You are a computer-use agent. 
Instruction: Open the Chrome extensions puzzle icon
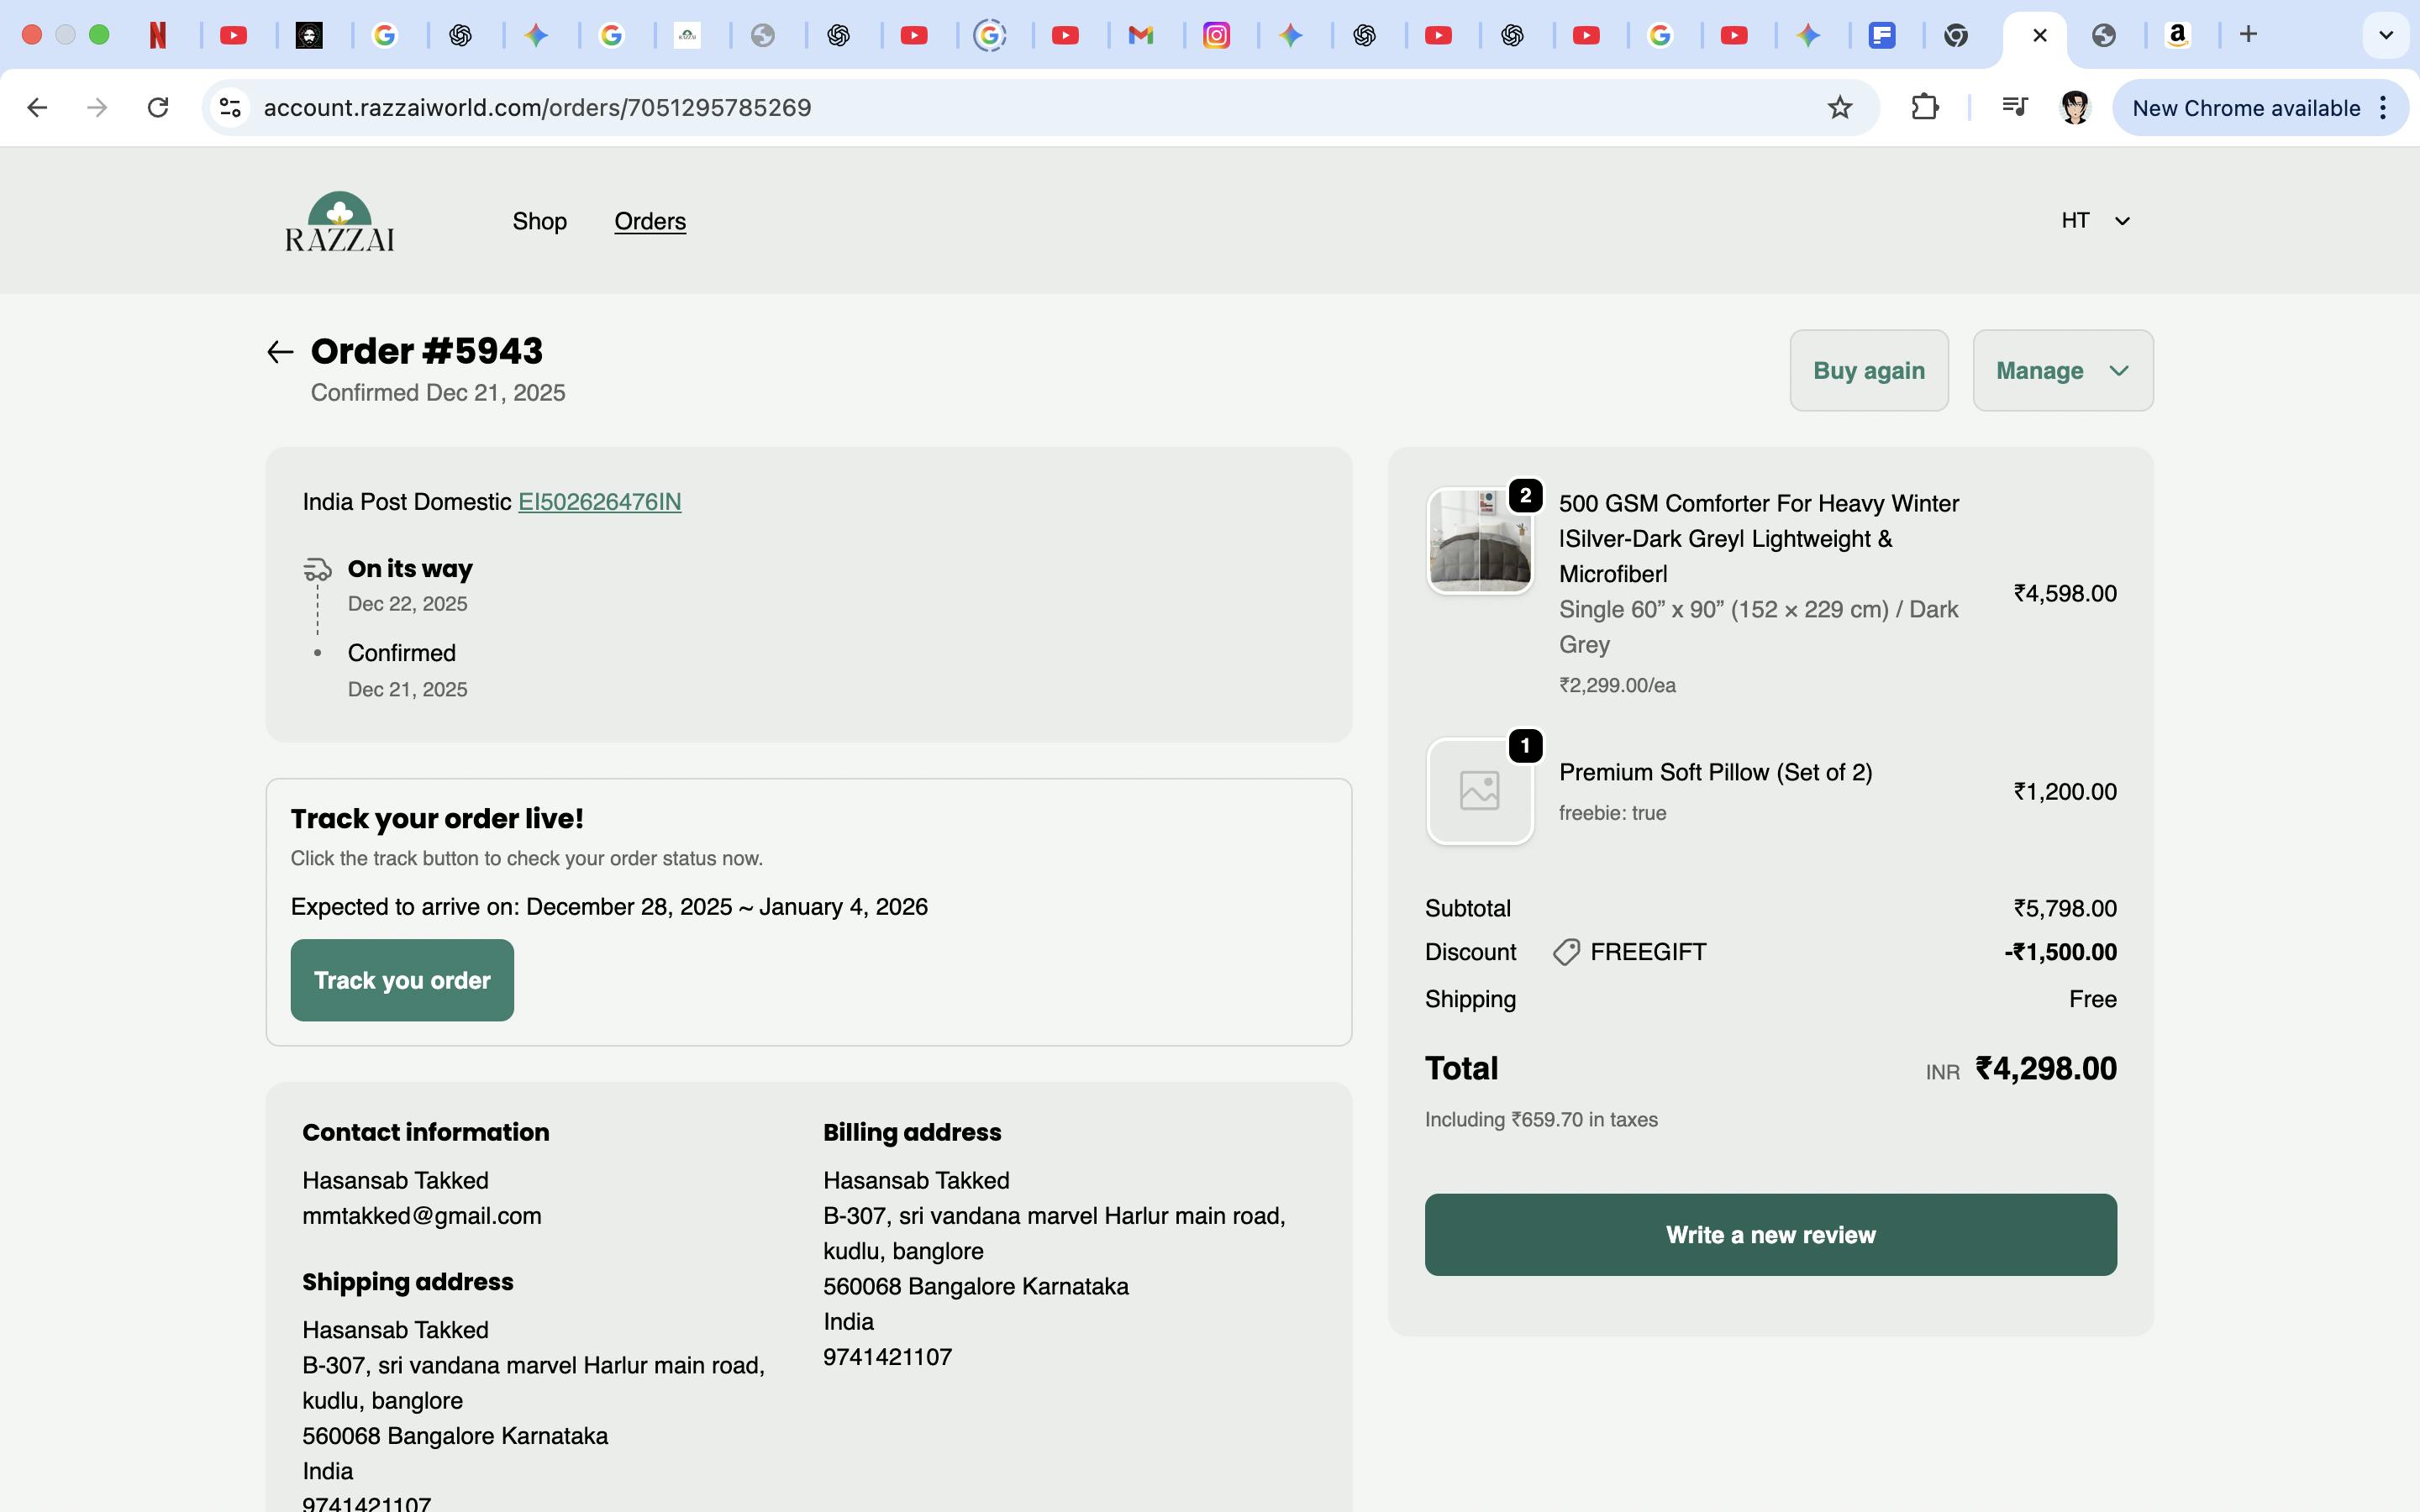pos(1924,108)
